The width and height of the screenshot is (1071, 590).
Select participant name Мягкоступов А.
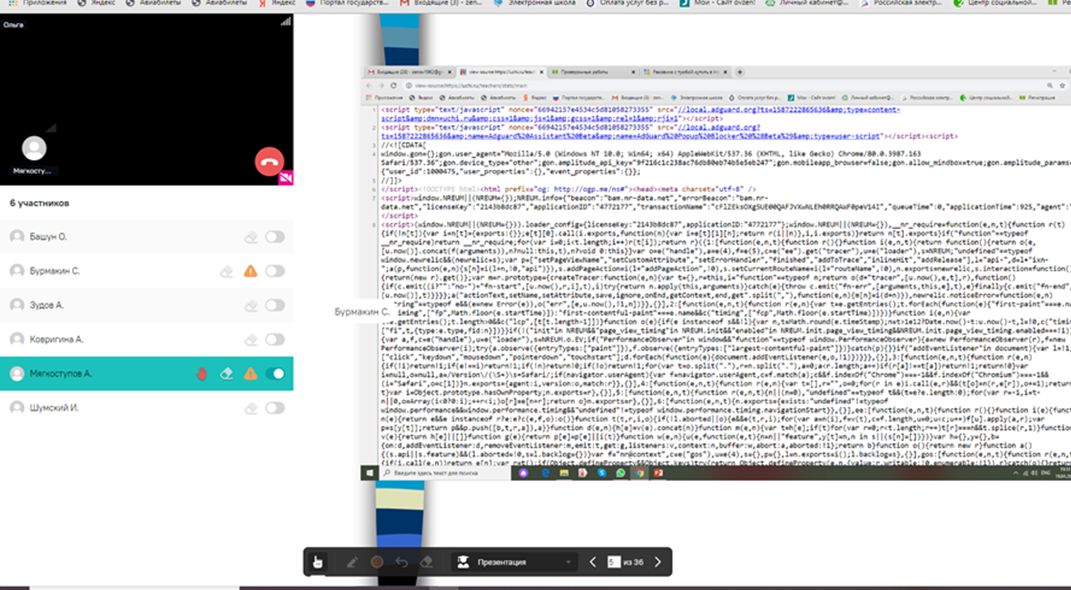[60, 374]
